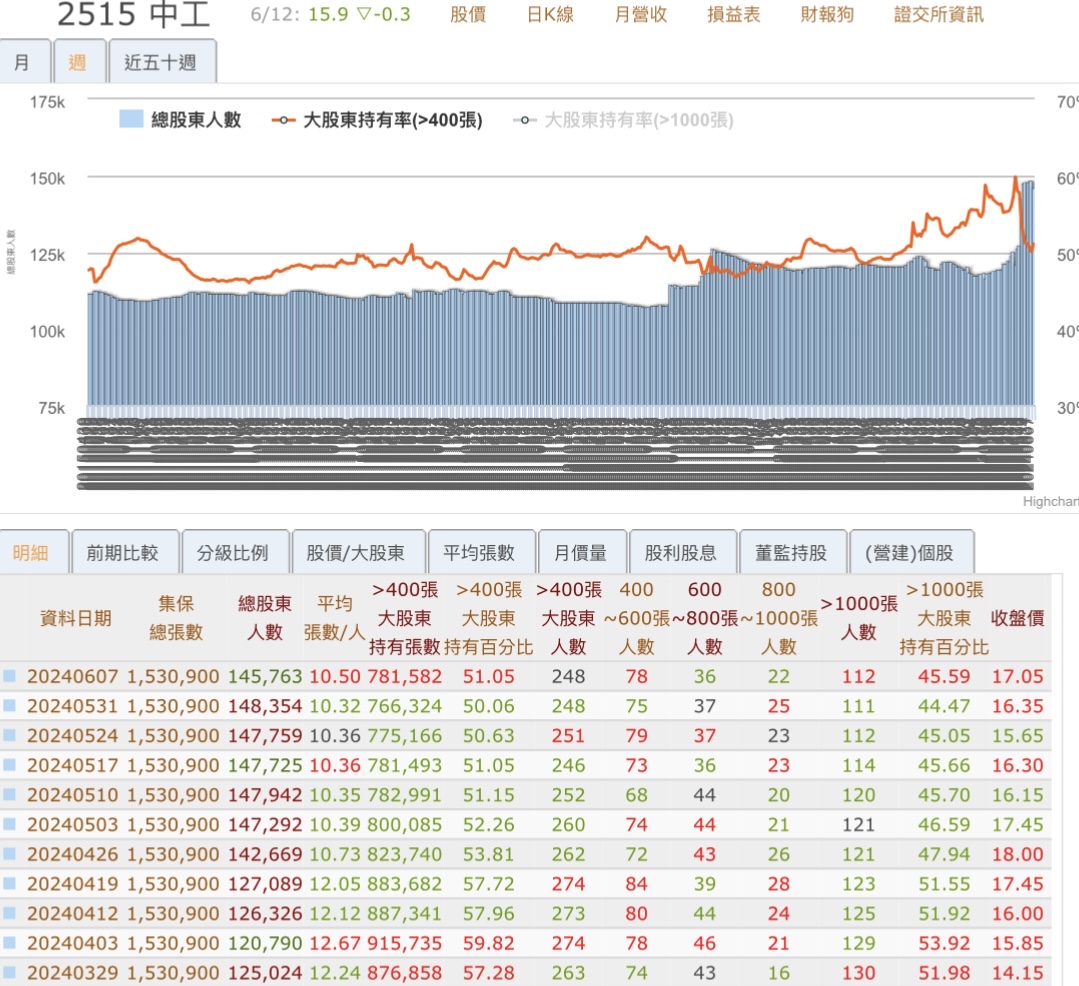Click the 月營收 menu item

click(641, 15)
